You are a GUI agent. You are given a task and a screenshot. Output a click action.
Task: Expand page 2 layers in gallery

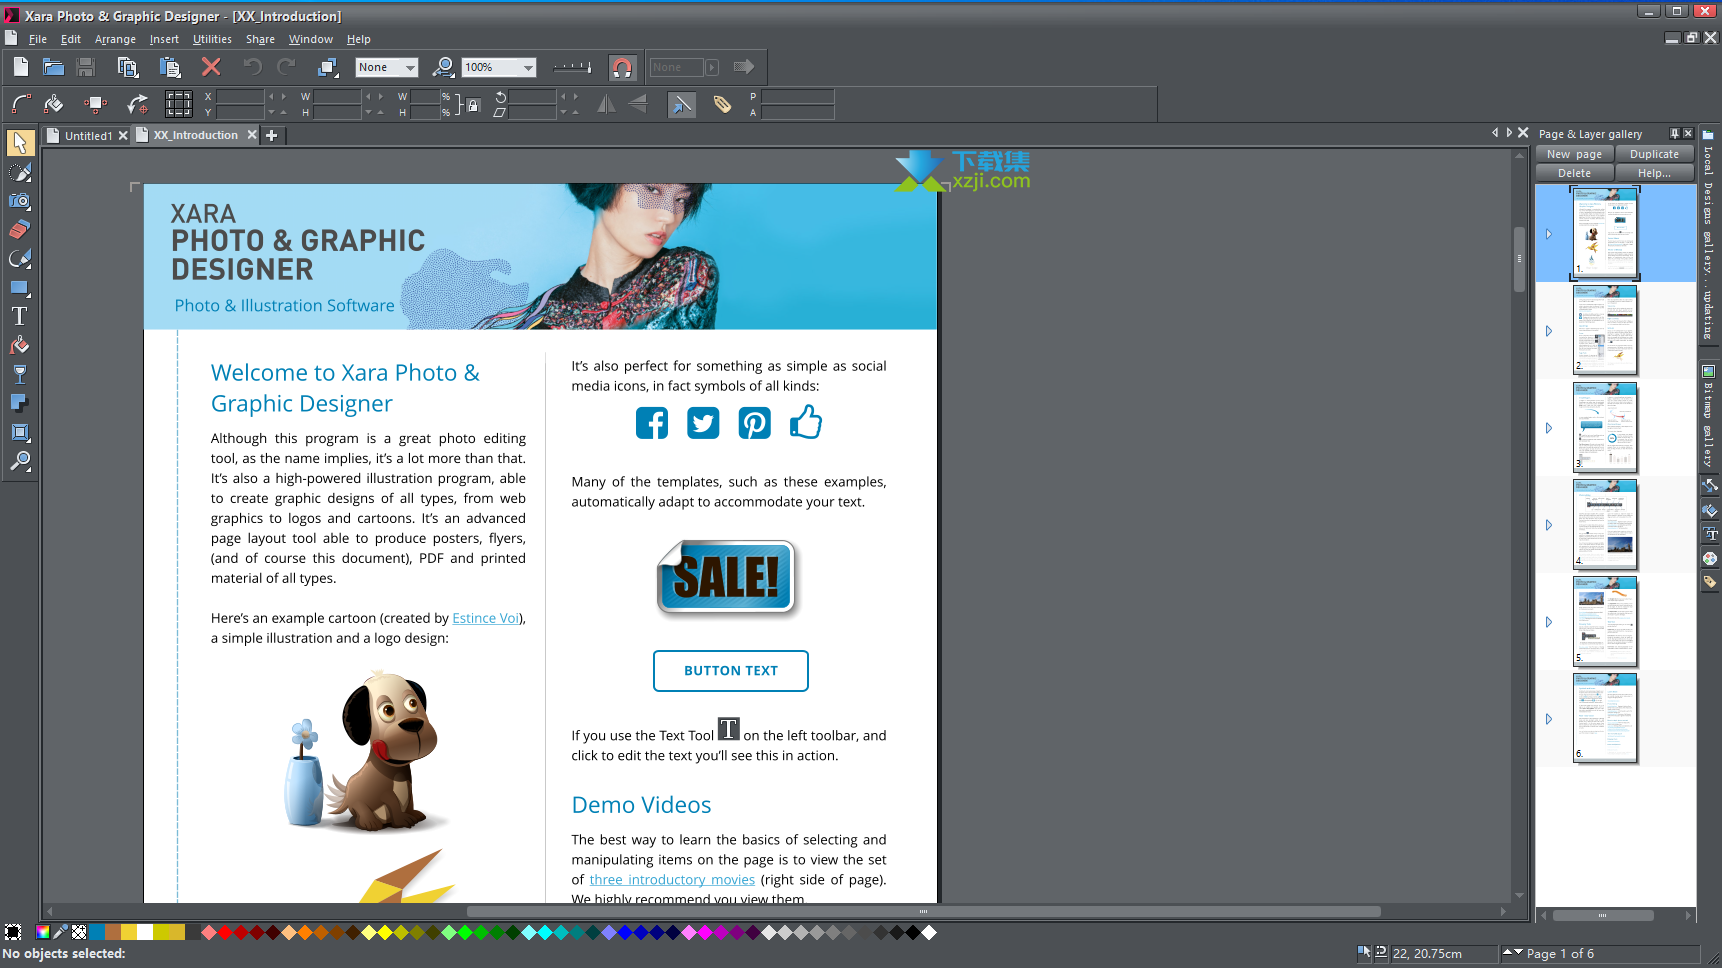tap(1549, 331)
